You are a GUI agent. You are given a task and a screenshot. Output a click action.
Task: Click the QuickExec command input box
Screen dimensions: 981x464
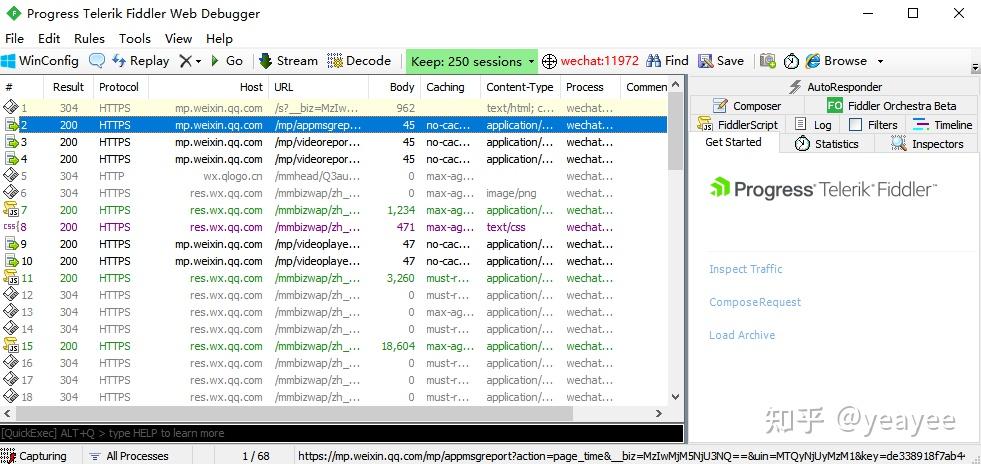[342, 433]
